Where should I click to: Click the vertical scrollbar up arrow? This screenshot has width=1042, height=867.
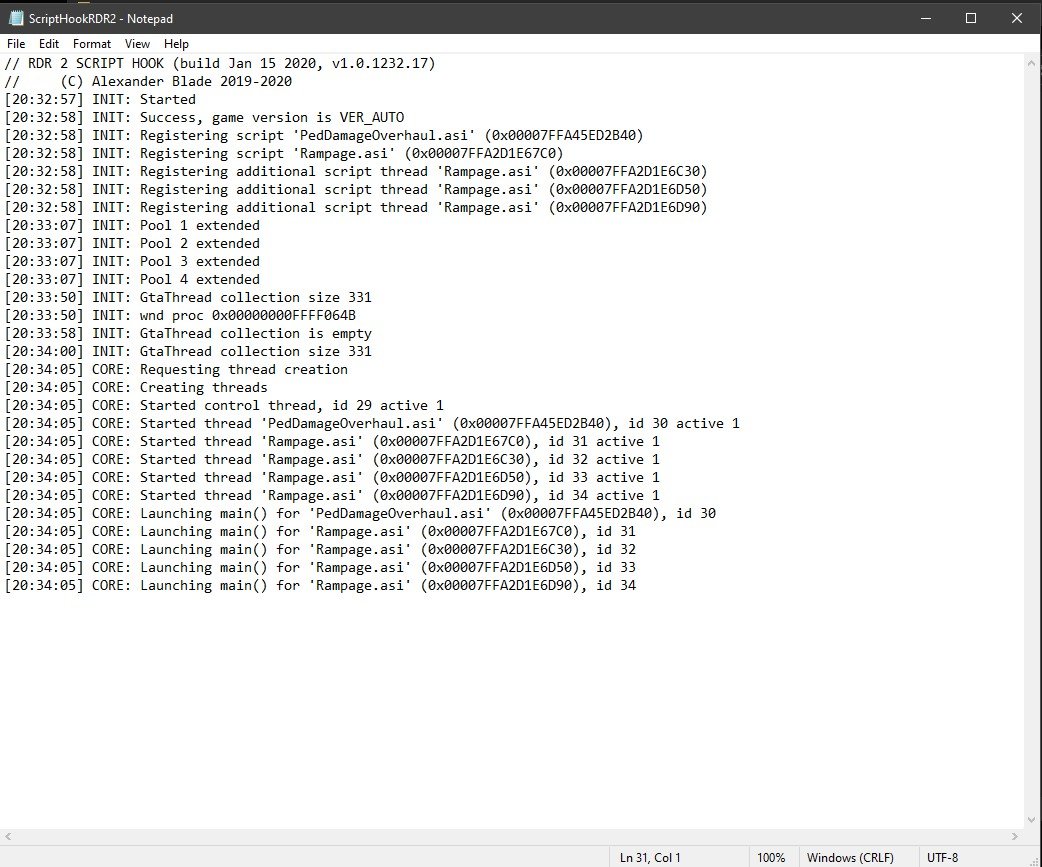tap(1033, 63)
